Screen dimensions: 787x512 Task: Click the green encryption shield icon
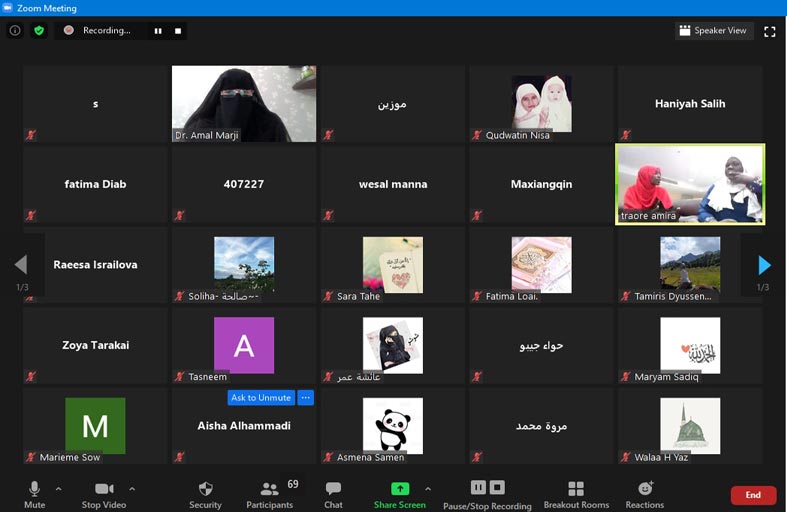coord(39,31)
